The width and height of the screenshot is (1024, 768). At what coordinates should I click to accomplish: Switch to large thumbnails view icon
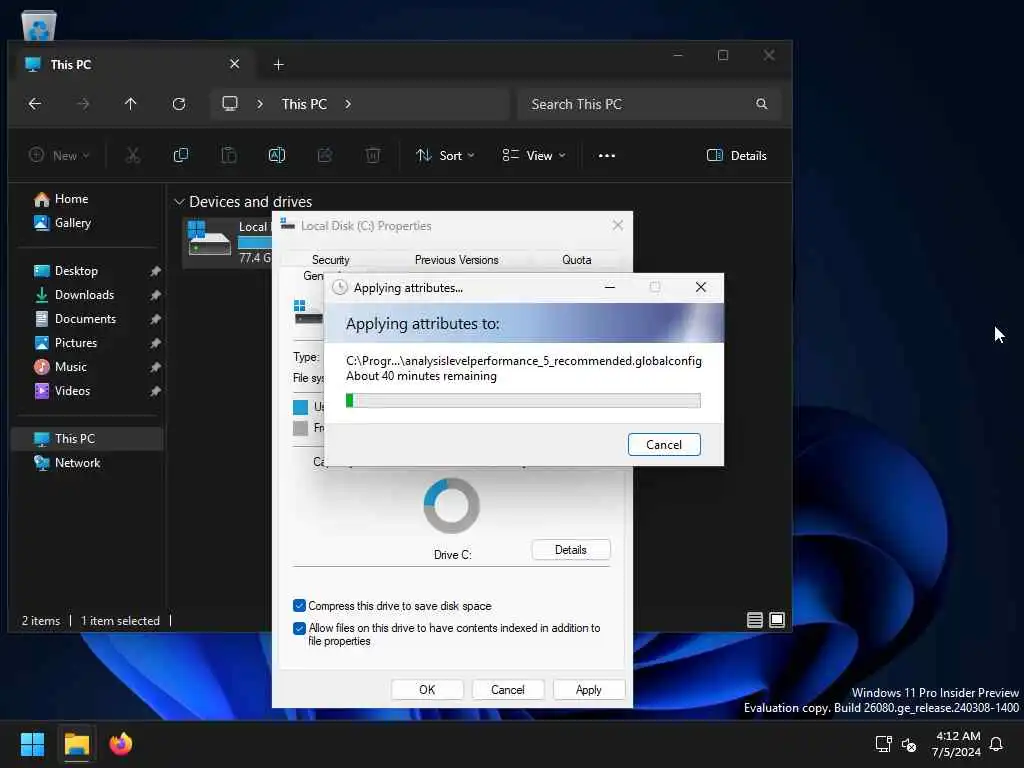click(x=776, y=620)
